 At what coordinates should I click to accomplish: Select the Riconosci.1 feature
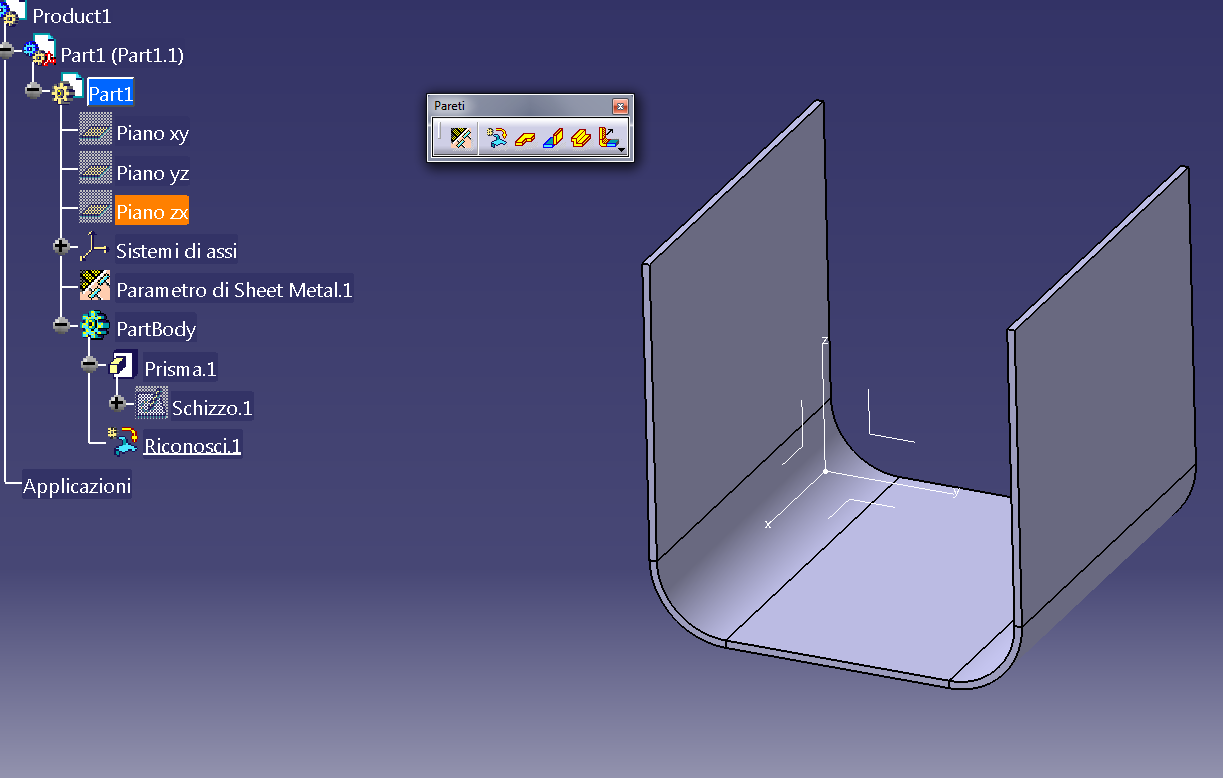pos(192,444)
